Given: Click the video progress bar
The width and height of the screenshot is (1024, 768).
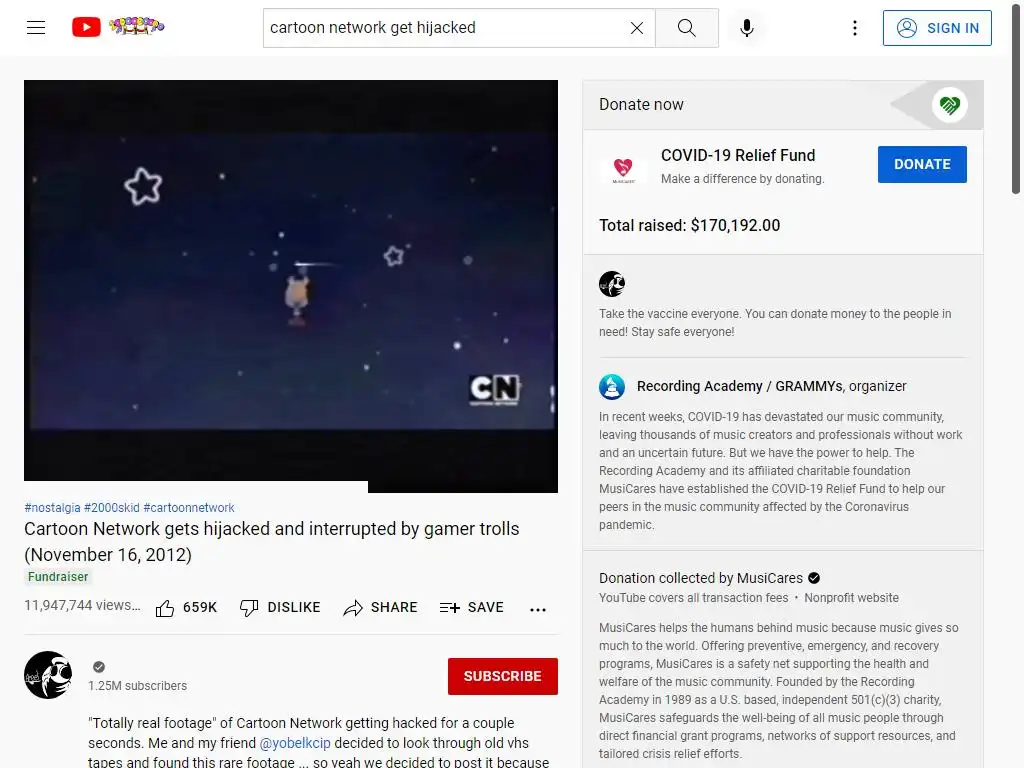Looking at the screenshot, I should click(x=291, y=487).
